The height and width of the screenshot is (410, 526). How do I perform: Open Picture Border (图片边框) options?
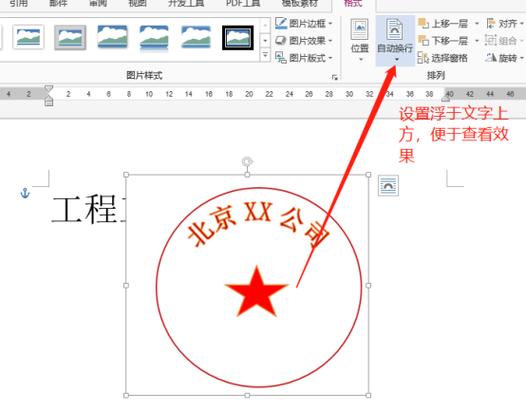[304, 23]
